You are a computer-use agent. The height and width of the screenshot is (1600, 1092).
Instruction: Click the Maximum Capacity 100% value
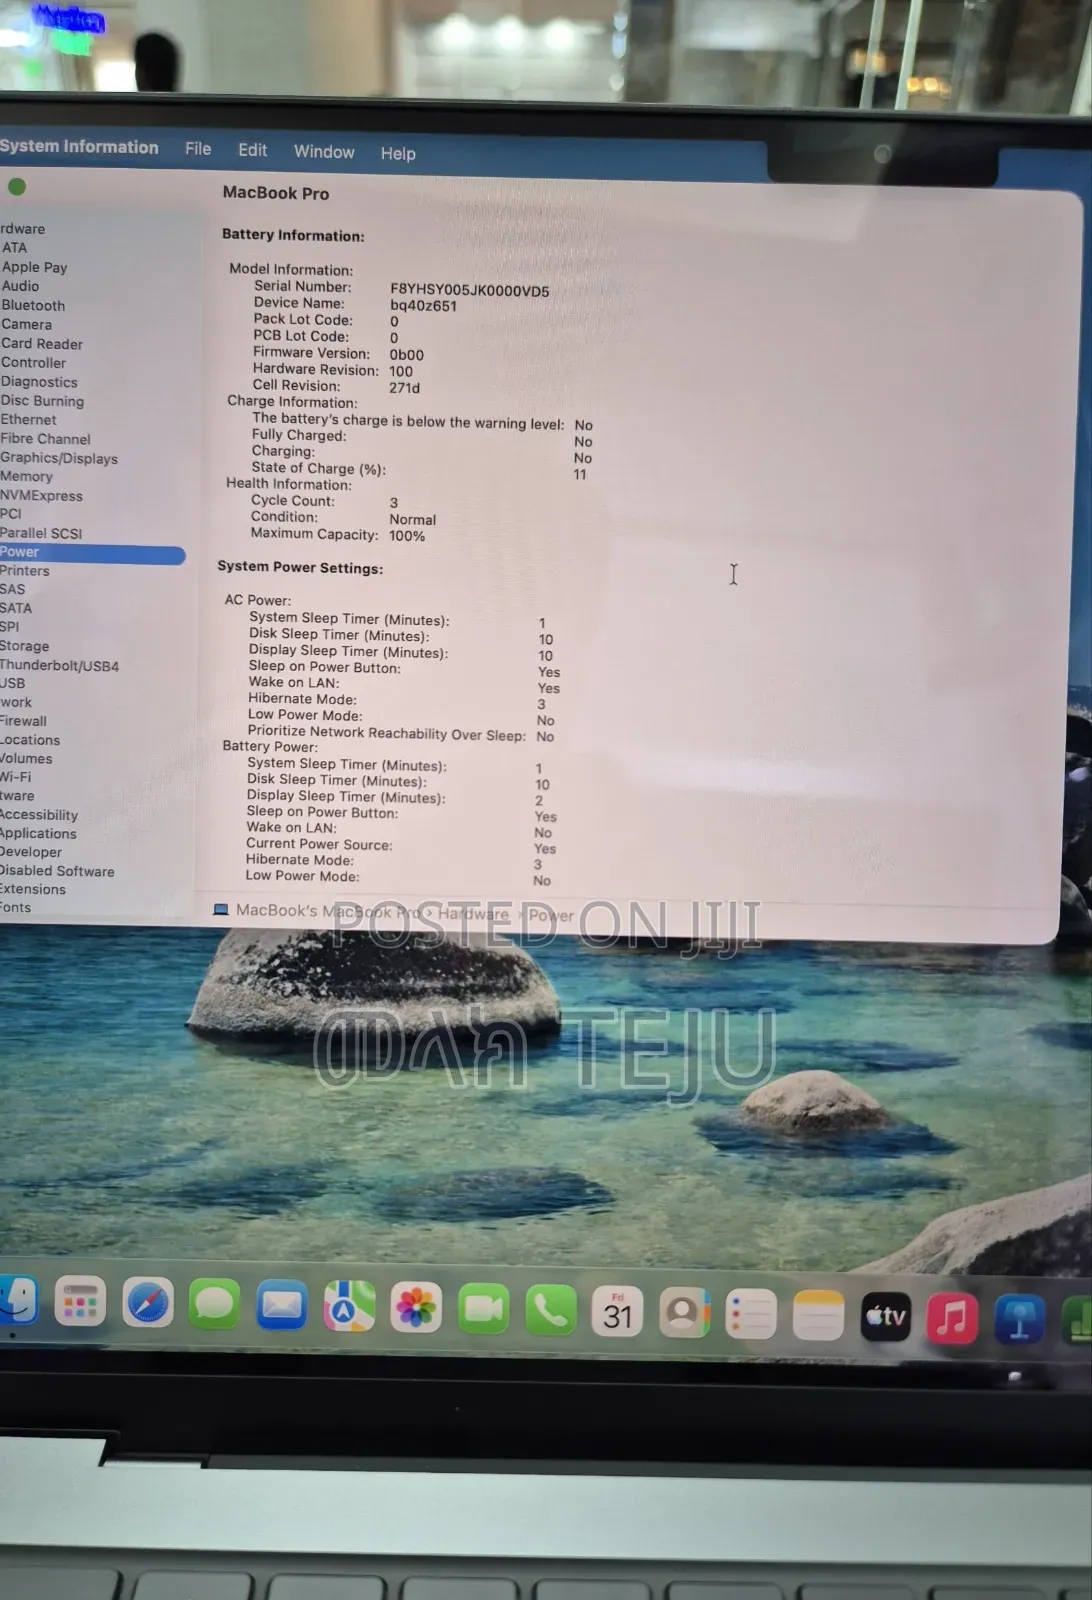(407, 535)
